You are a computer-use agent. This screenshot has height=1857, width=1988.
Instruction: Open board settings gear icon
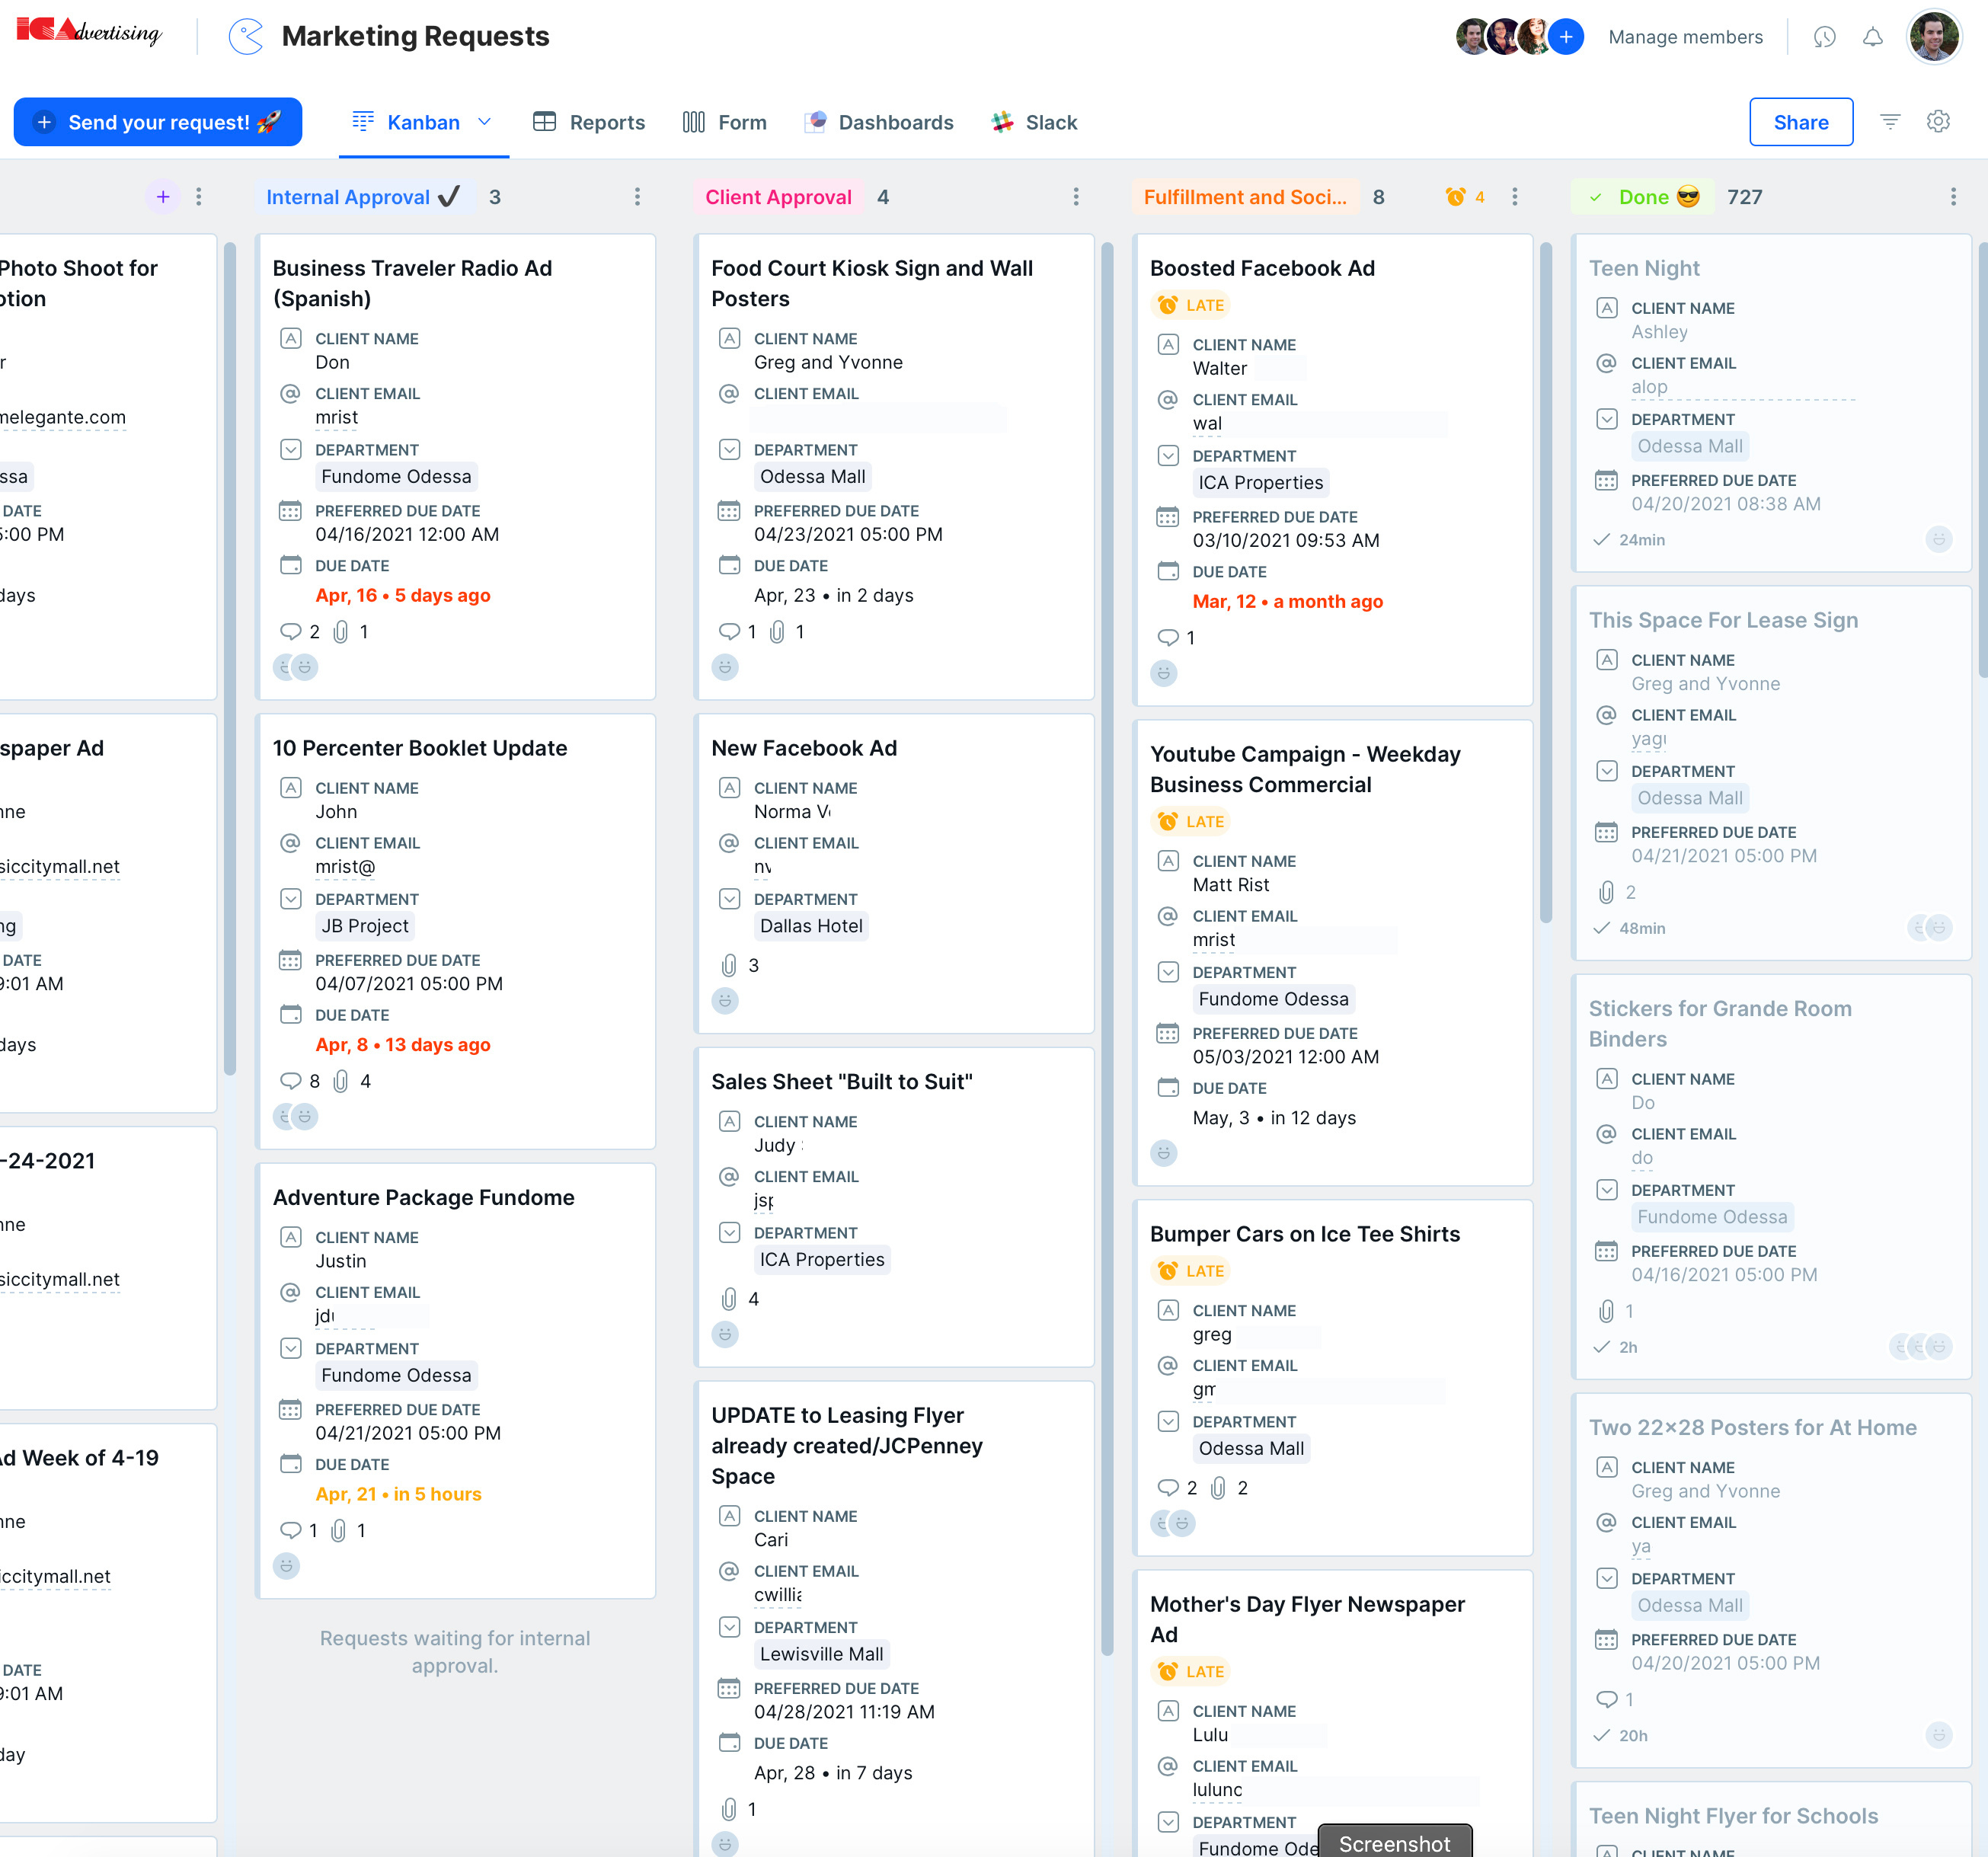(1938, 122)
